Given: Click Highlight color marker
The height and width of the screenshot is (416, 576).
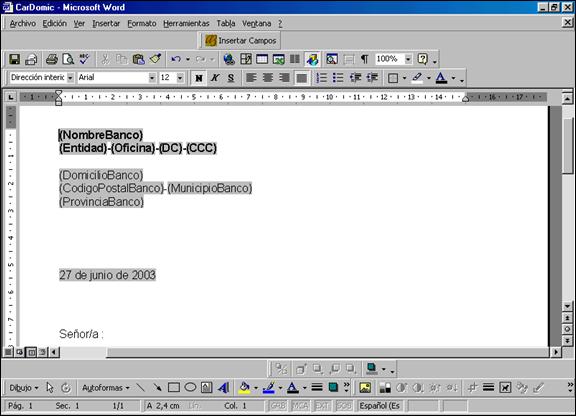Looking at the screenshot, I should coord(417,78).
